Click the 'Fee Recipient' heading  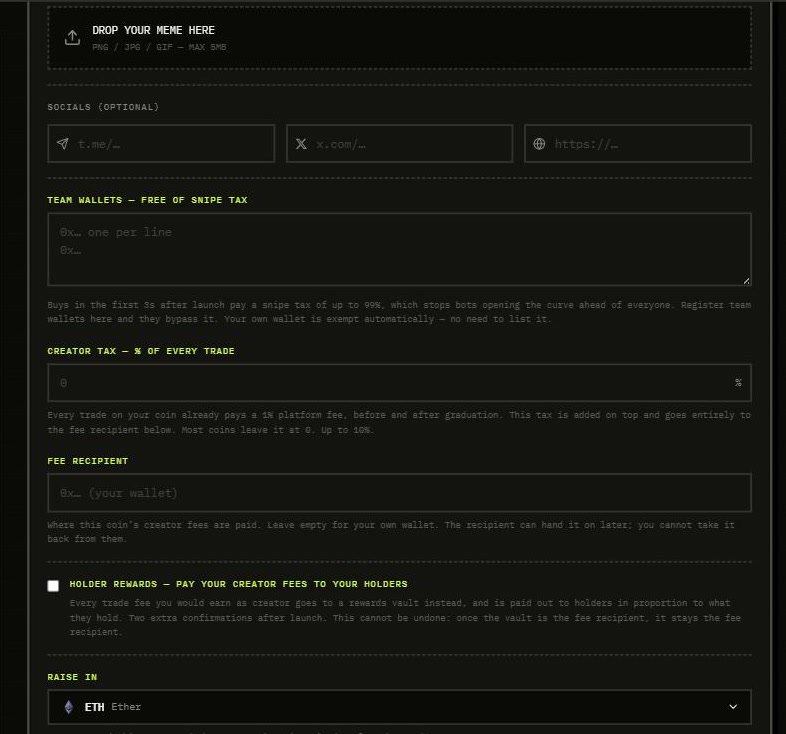pyautogui.click(x=88, y=461)
